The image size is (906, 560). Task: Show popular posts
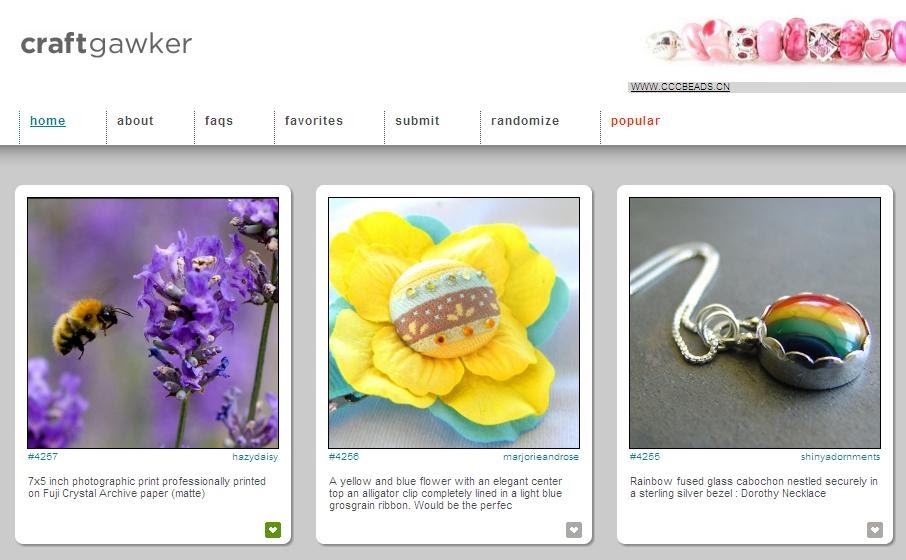[636, 121]
